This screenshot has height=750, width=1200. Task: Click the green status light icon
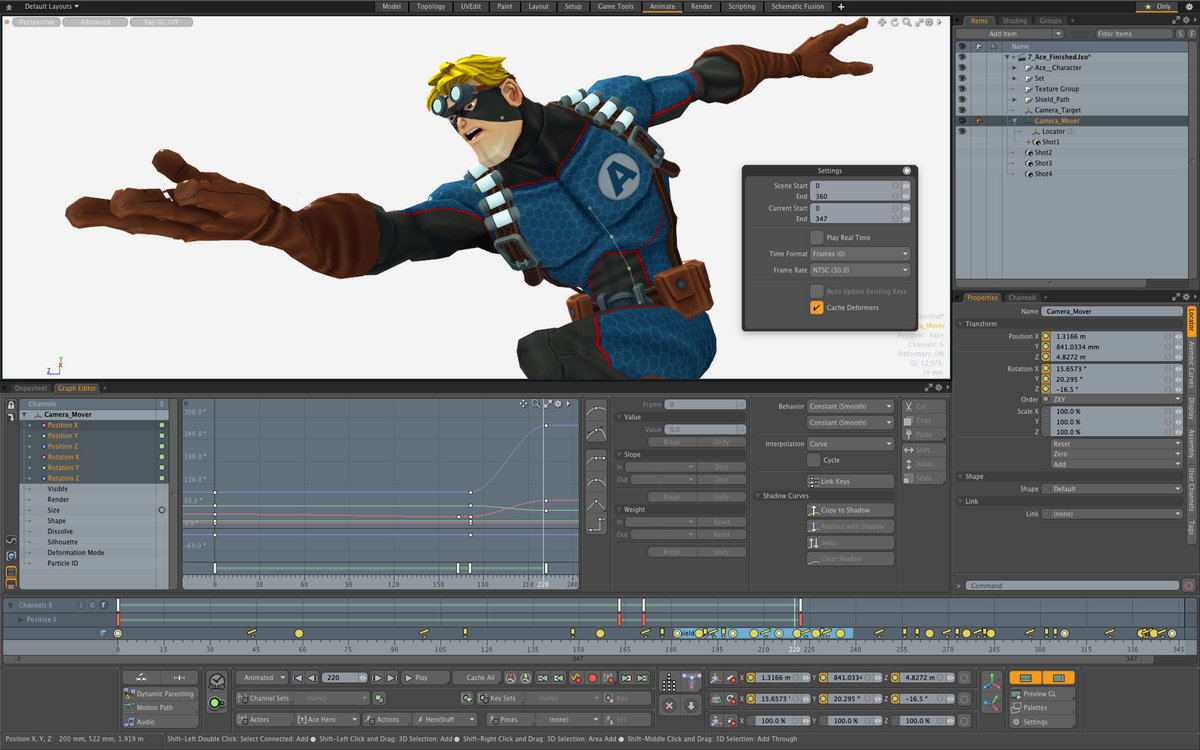[x=216, y=704]
